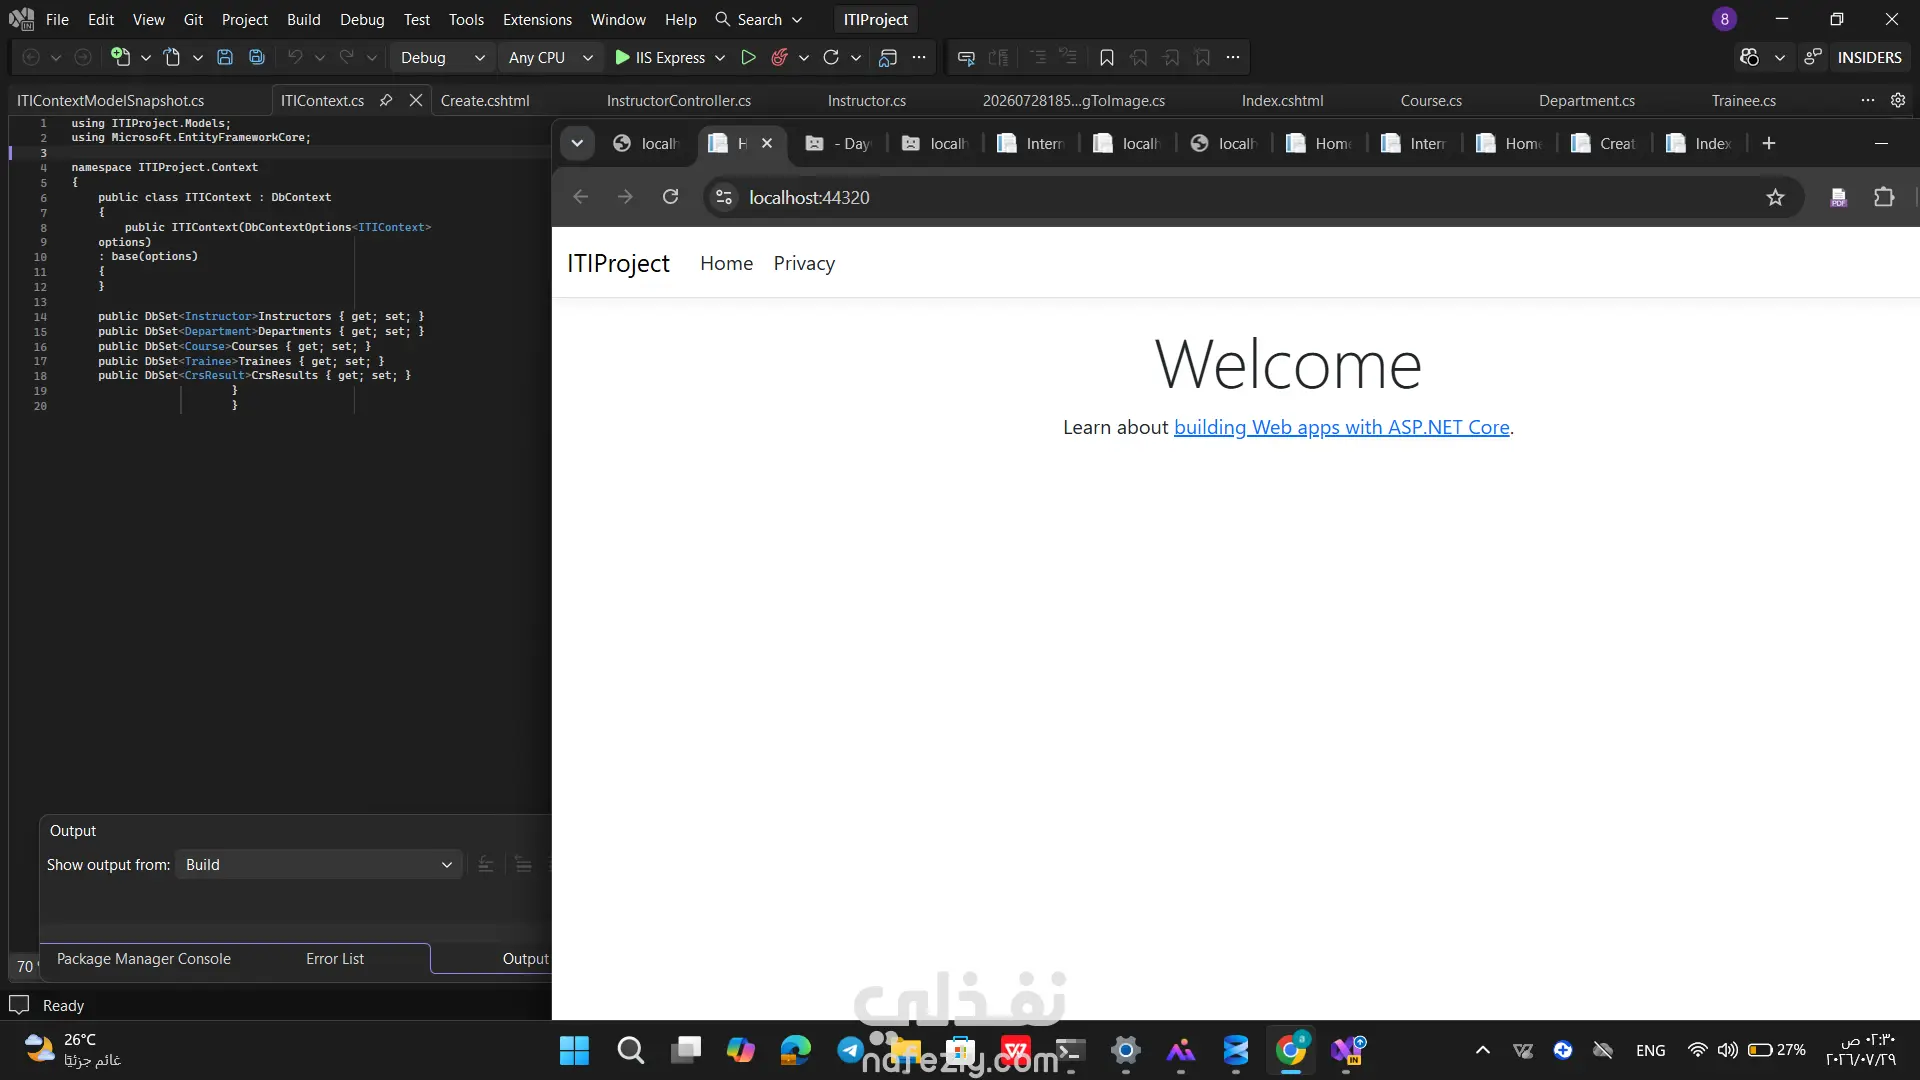The image size is (1920, 1080).
Task: Click the Hot Reload flame icon
Action: (780, 57)
